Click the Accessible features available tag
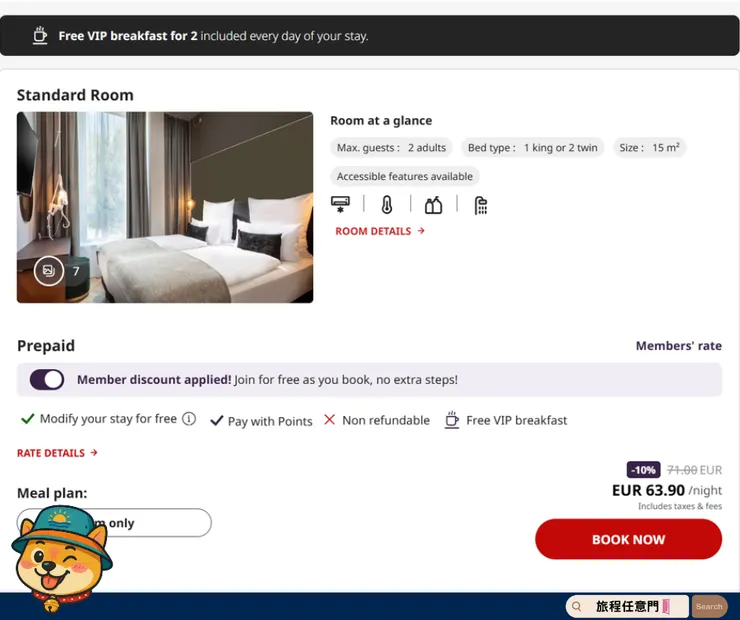This screenshot has height=620, width=740. (404, 176)
